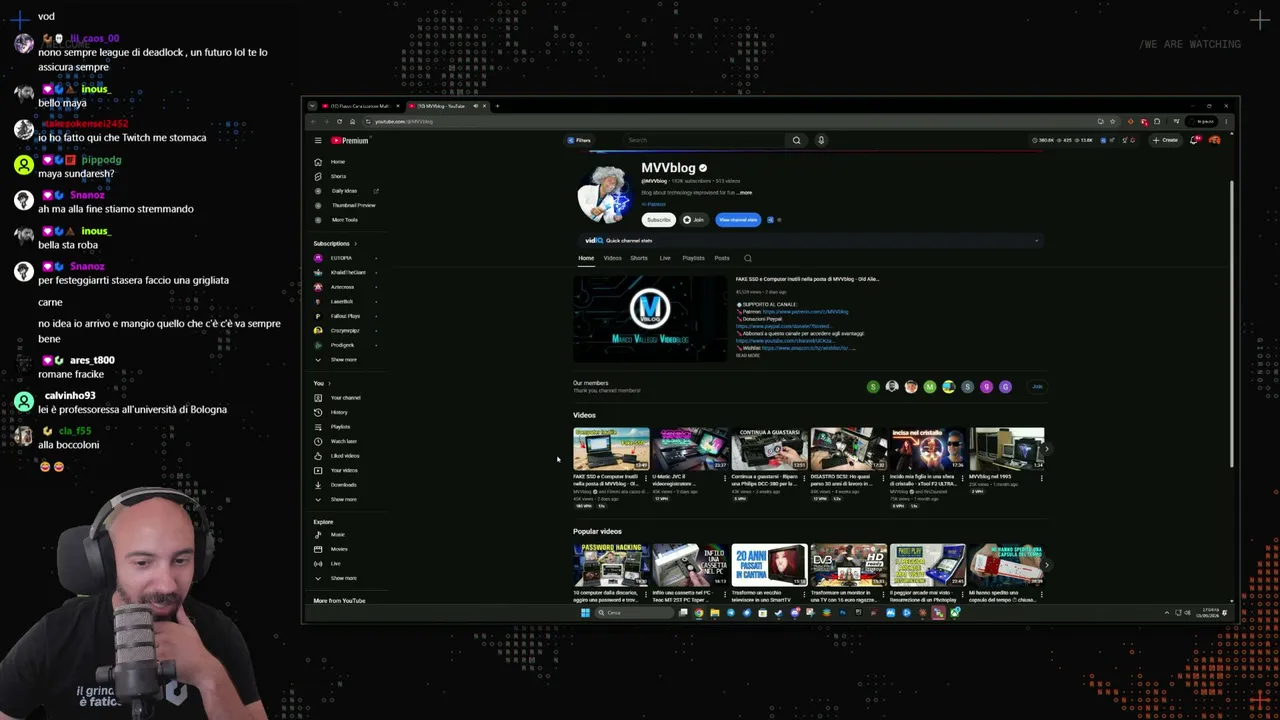Expand the vidIQ Quick channel stats panel
This screenshot has width=1280, height=720.
point(1036,240)
